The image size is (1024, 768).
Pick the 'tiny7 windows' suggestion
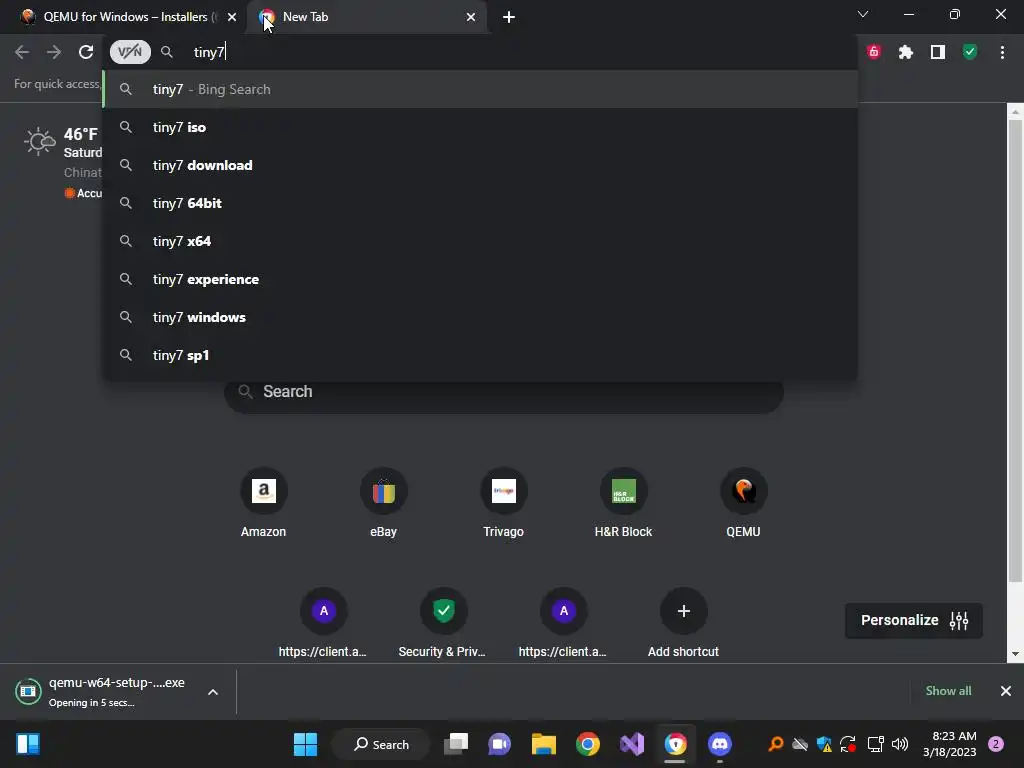point(480,317)
